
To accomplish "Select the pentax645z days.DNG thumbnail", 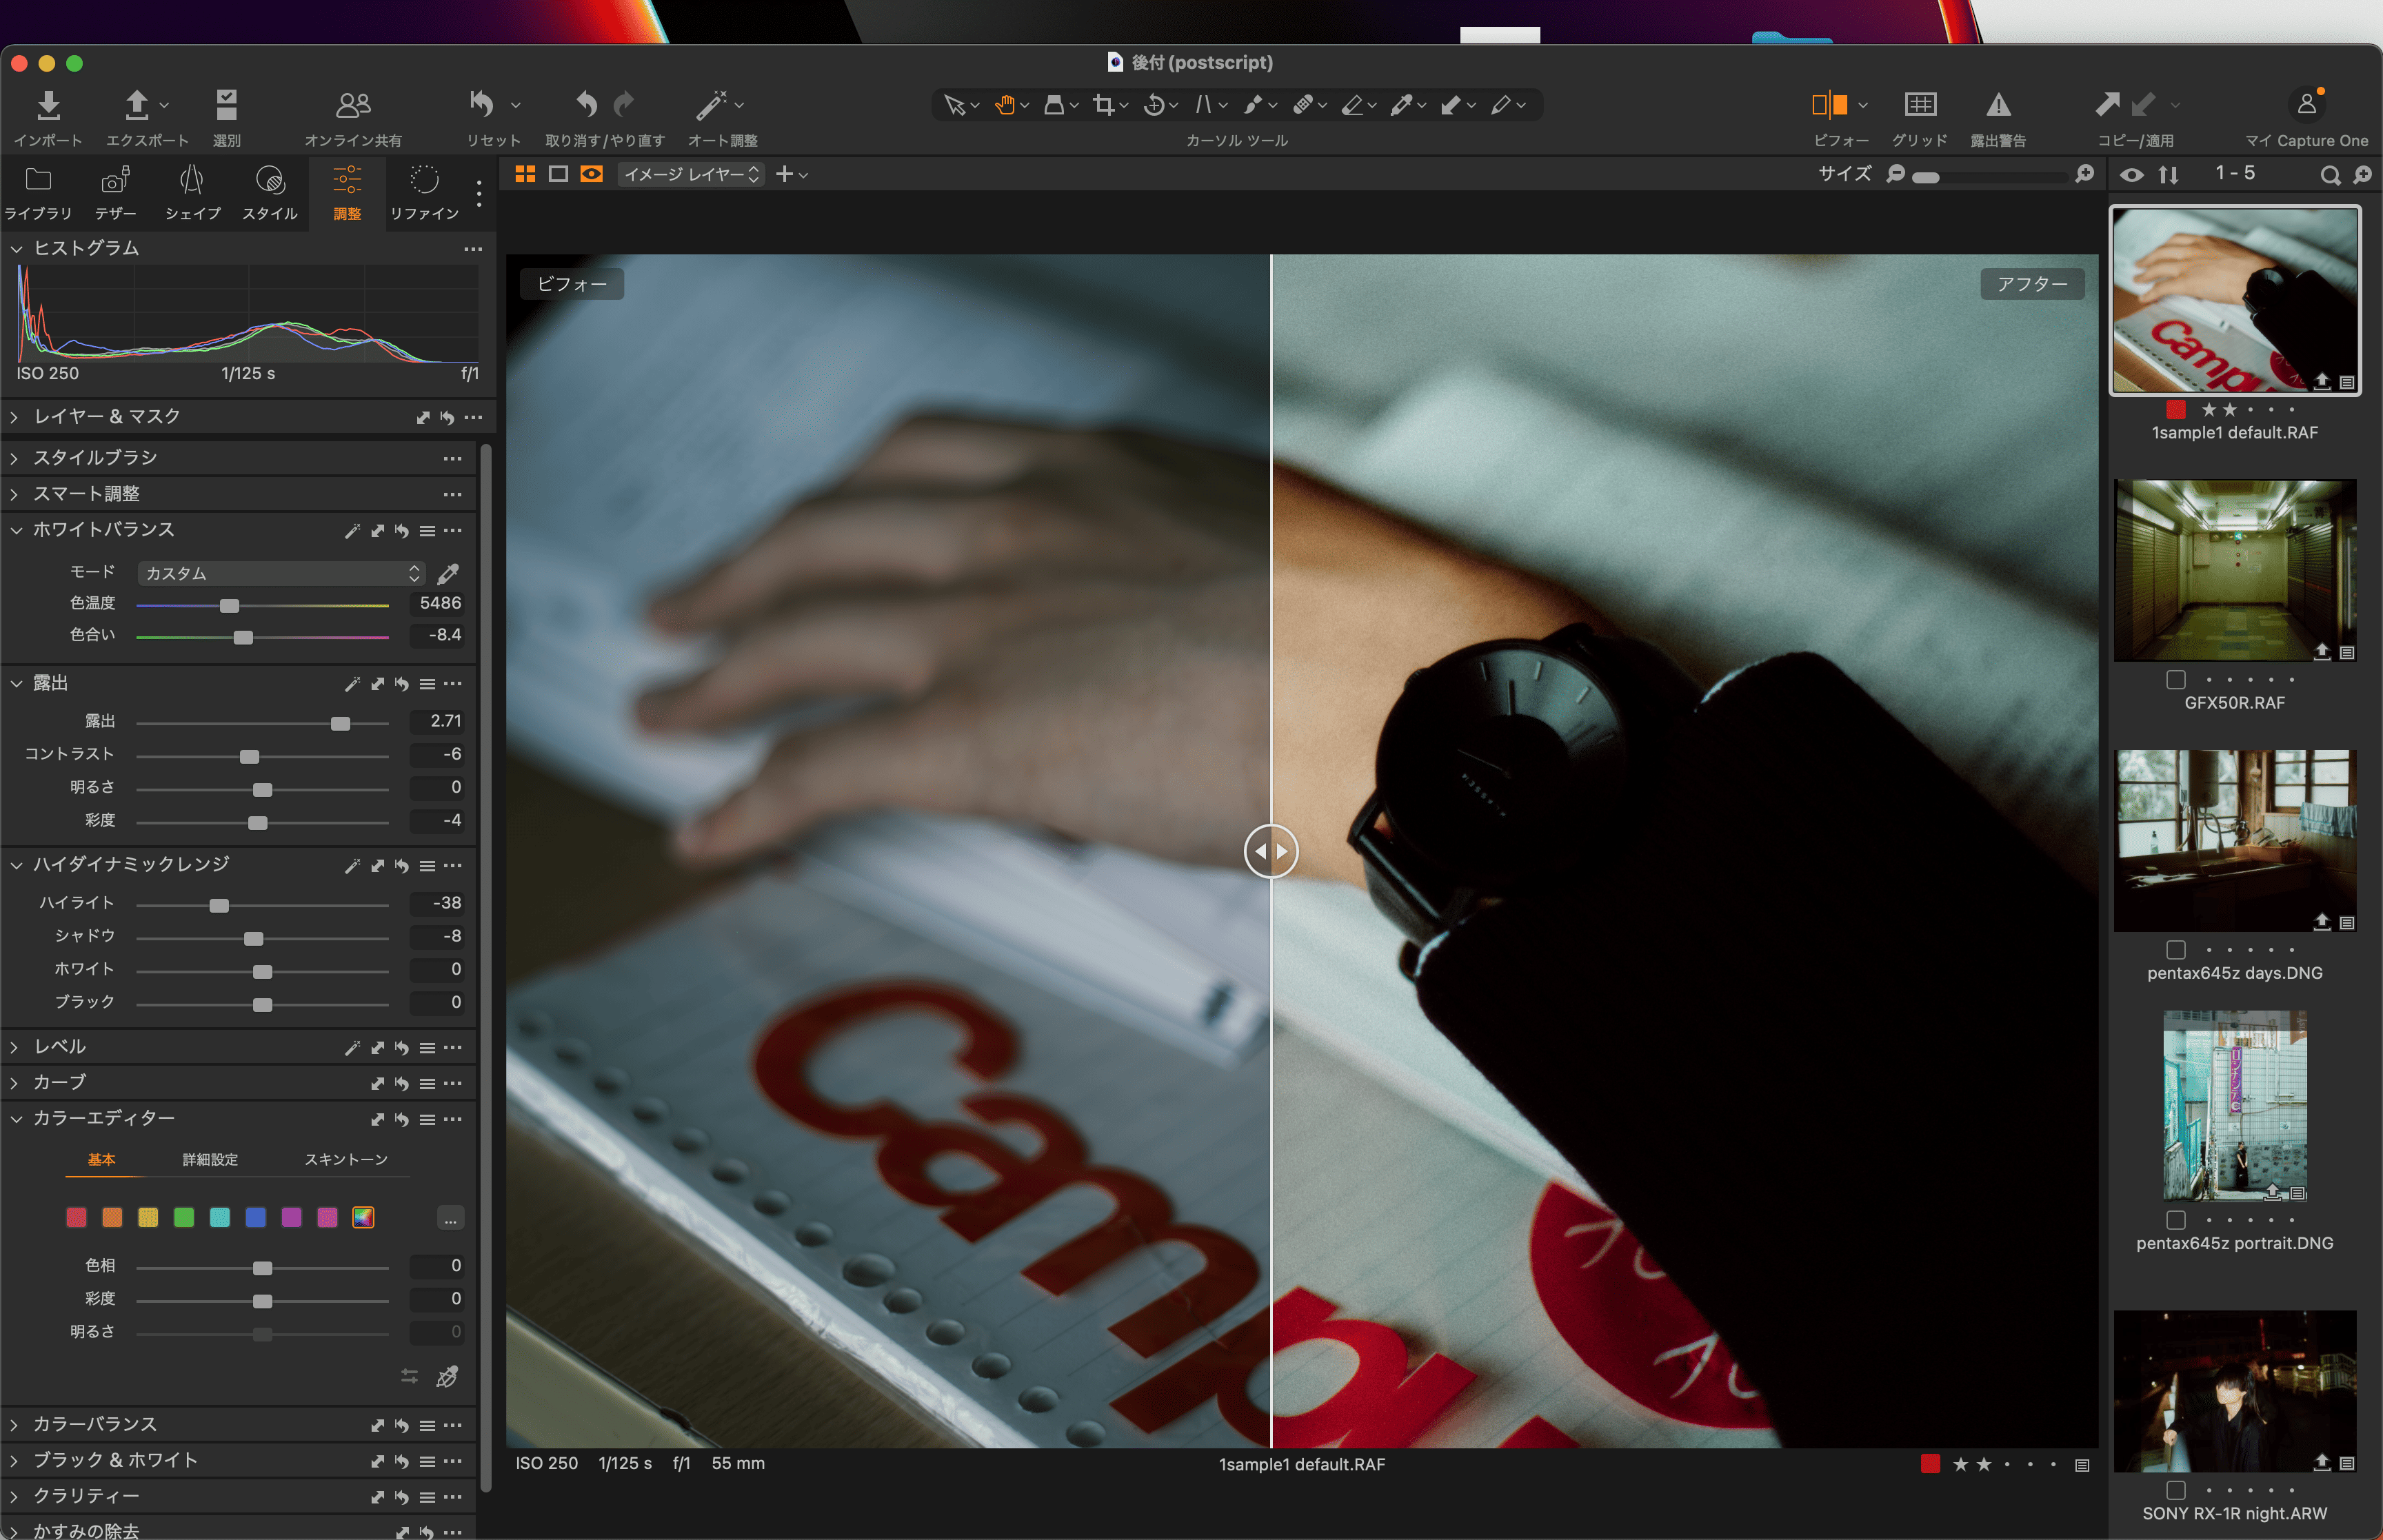I will pyautogui.click(x=2234, y=841).
